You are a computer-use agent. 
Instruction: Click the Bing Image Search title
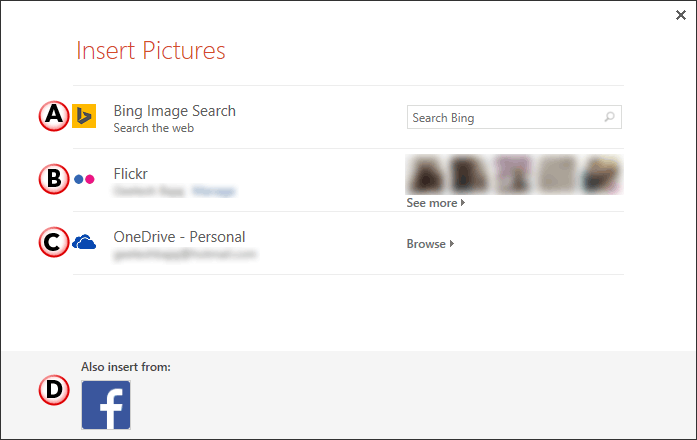click(x=175, y=111)
